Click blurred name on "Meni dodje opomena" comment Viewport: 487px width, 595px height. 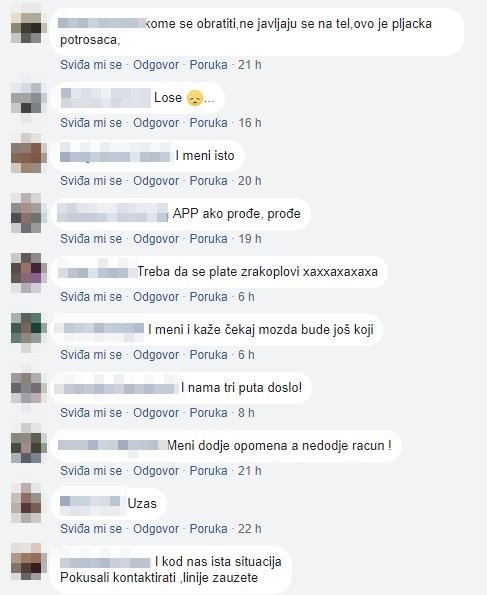click(x=112, y=445)
